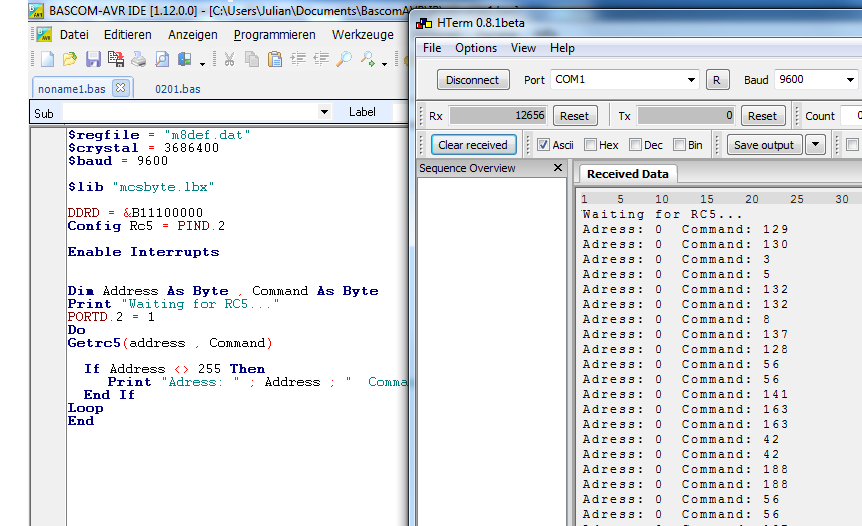Open HTerm Help menu
The width and height of the screenshot is (862, 526).
(x=562, y=48)
